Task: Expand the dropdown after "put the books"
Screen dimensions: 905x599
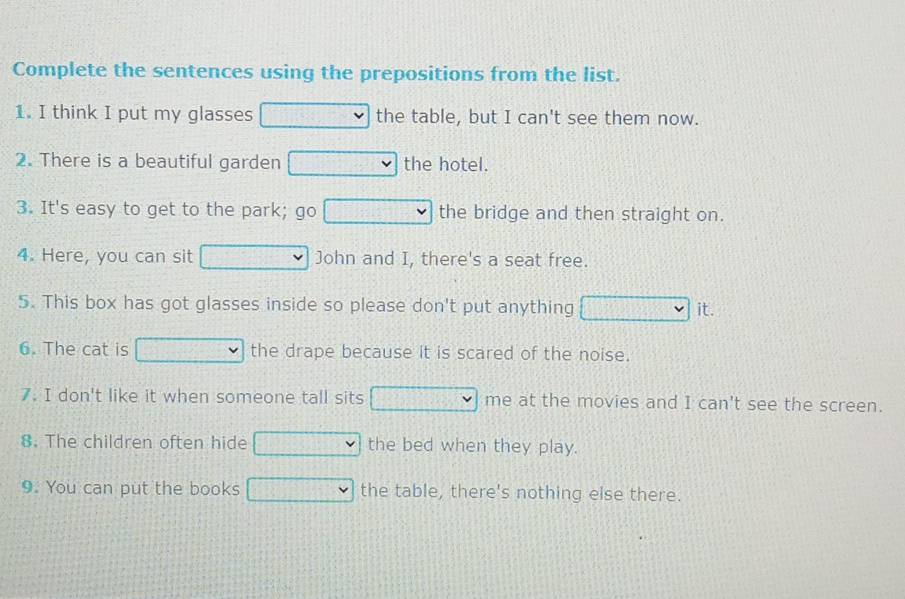Action: point(301,491)
